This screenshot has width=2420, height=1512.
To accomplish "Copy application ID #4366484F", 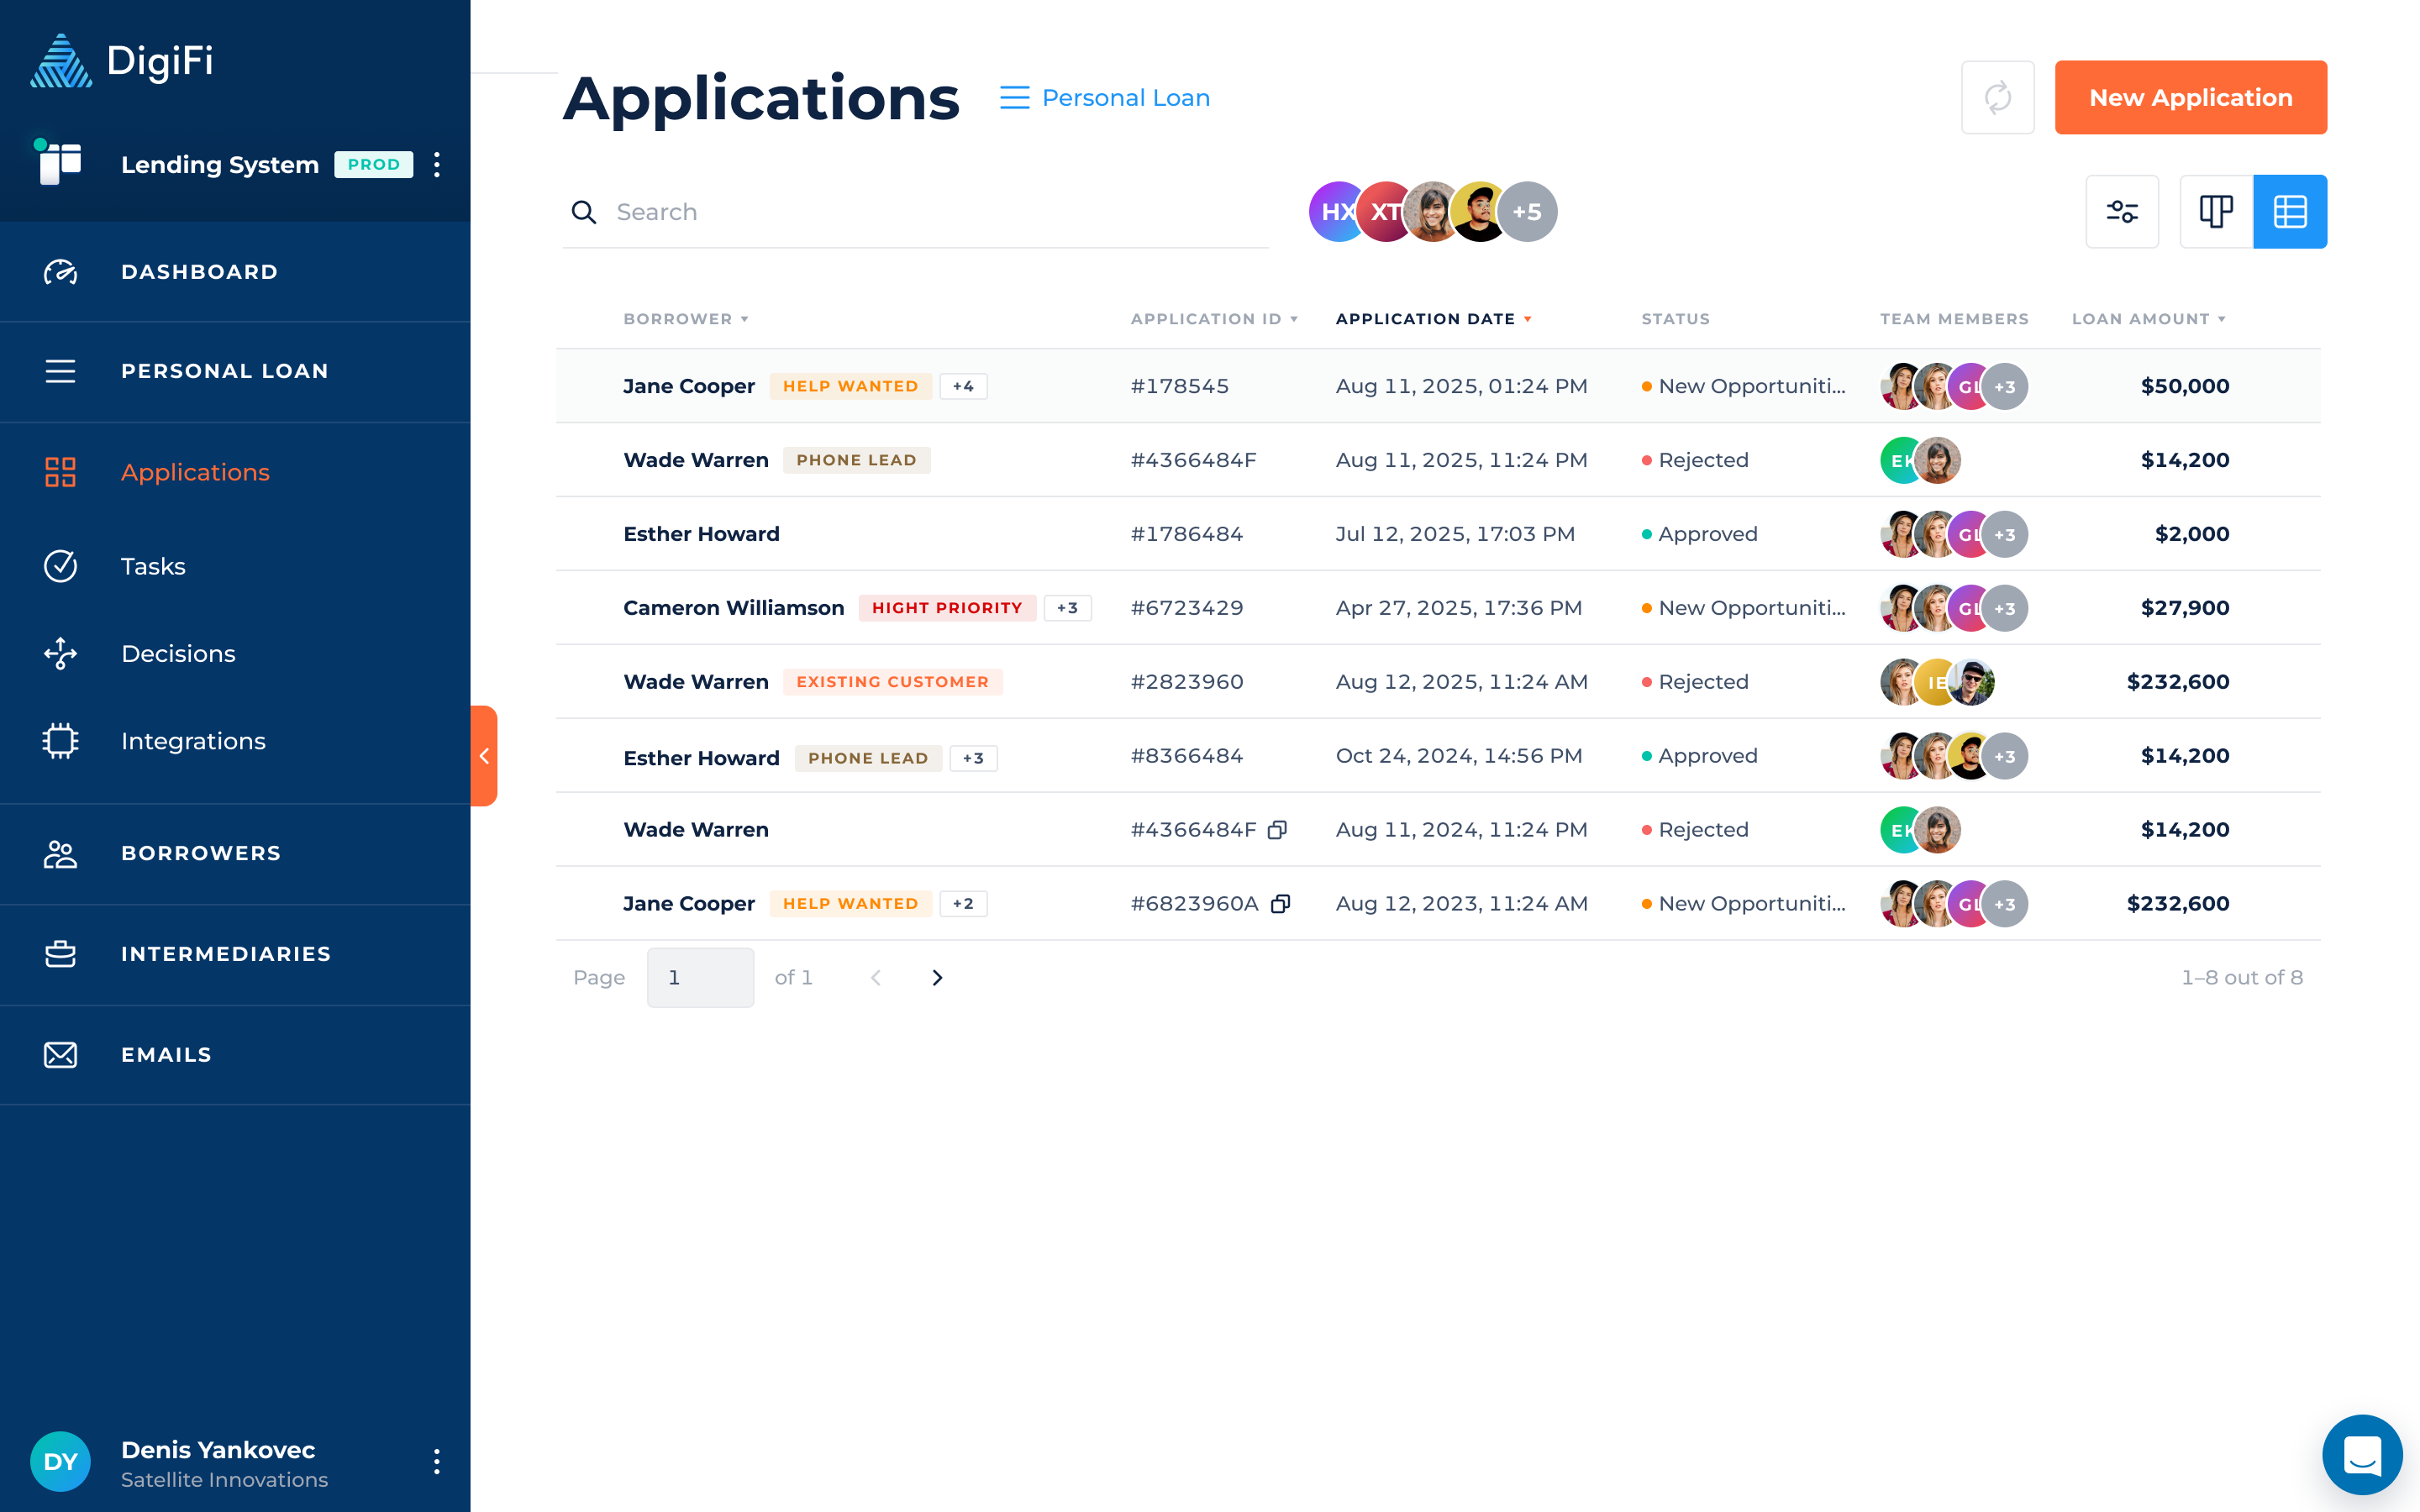I will click(x=1277, y=830).
